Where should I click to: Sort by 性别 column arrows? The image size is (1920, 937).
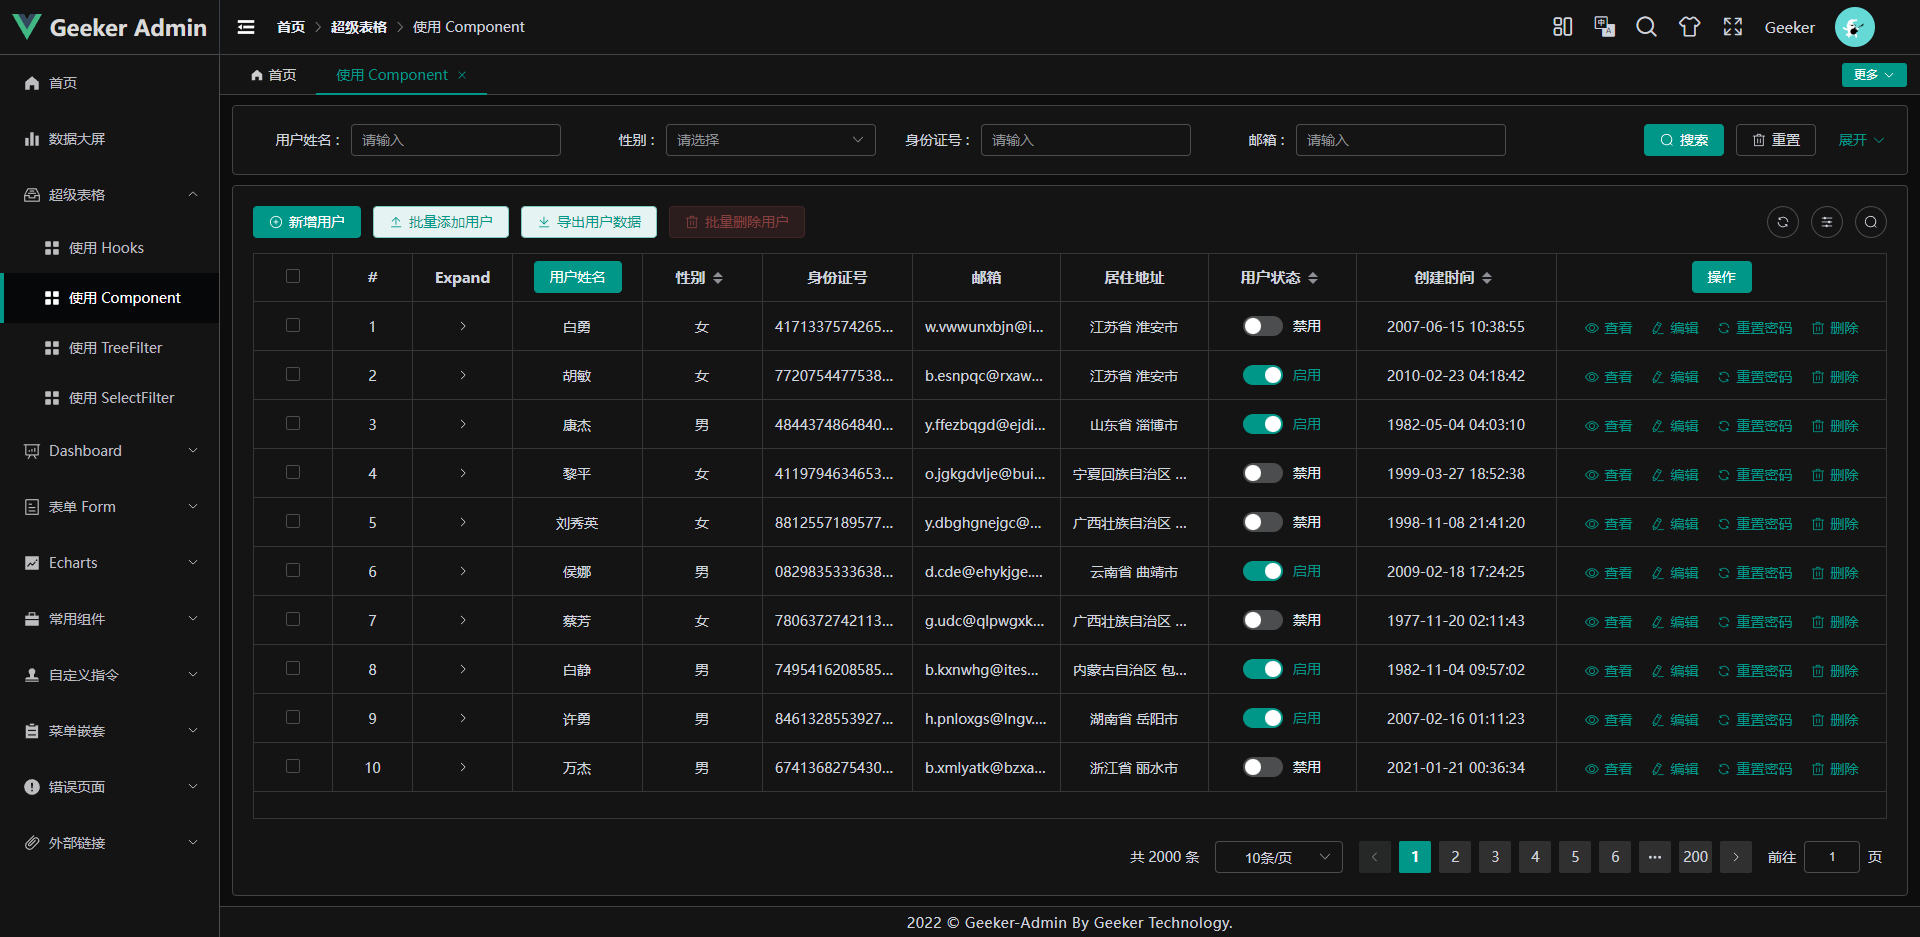click(x=718, y=278)
